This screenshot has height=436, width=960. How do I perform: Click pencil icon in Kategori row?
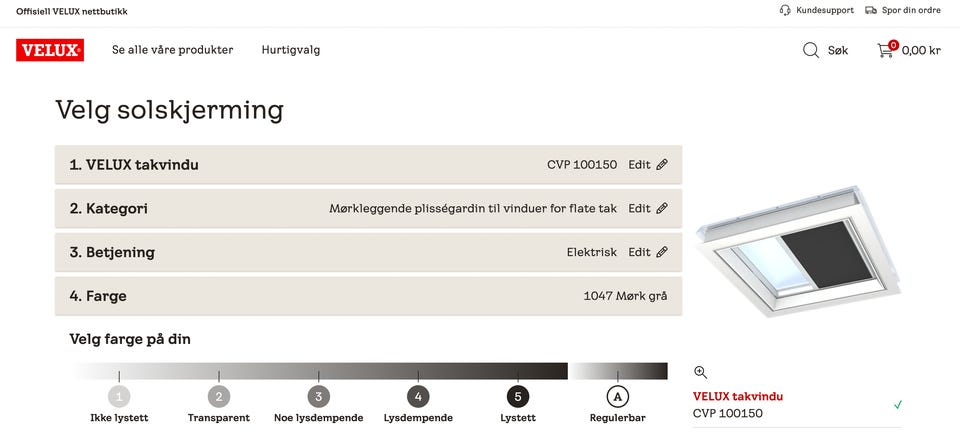tap(662, 209)
